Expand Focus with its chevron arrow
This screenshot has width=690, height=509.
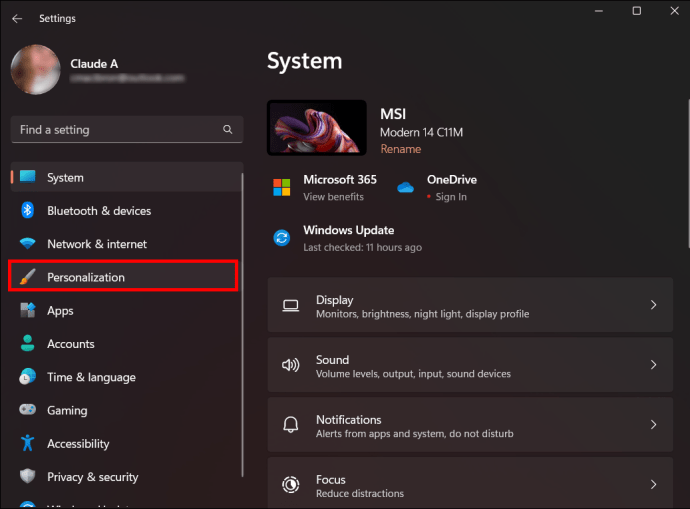[653, 484]
